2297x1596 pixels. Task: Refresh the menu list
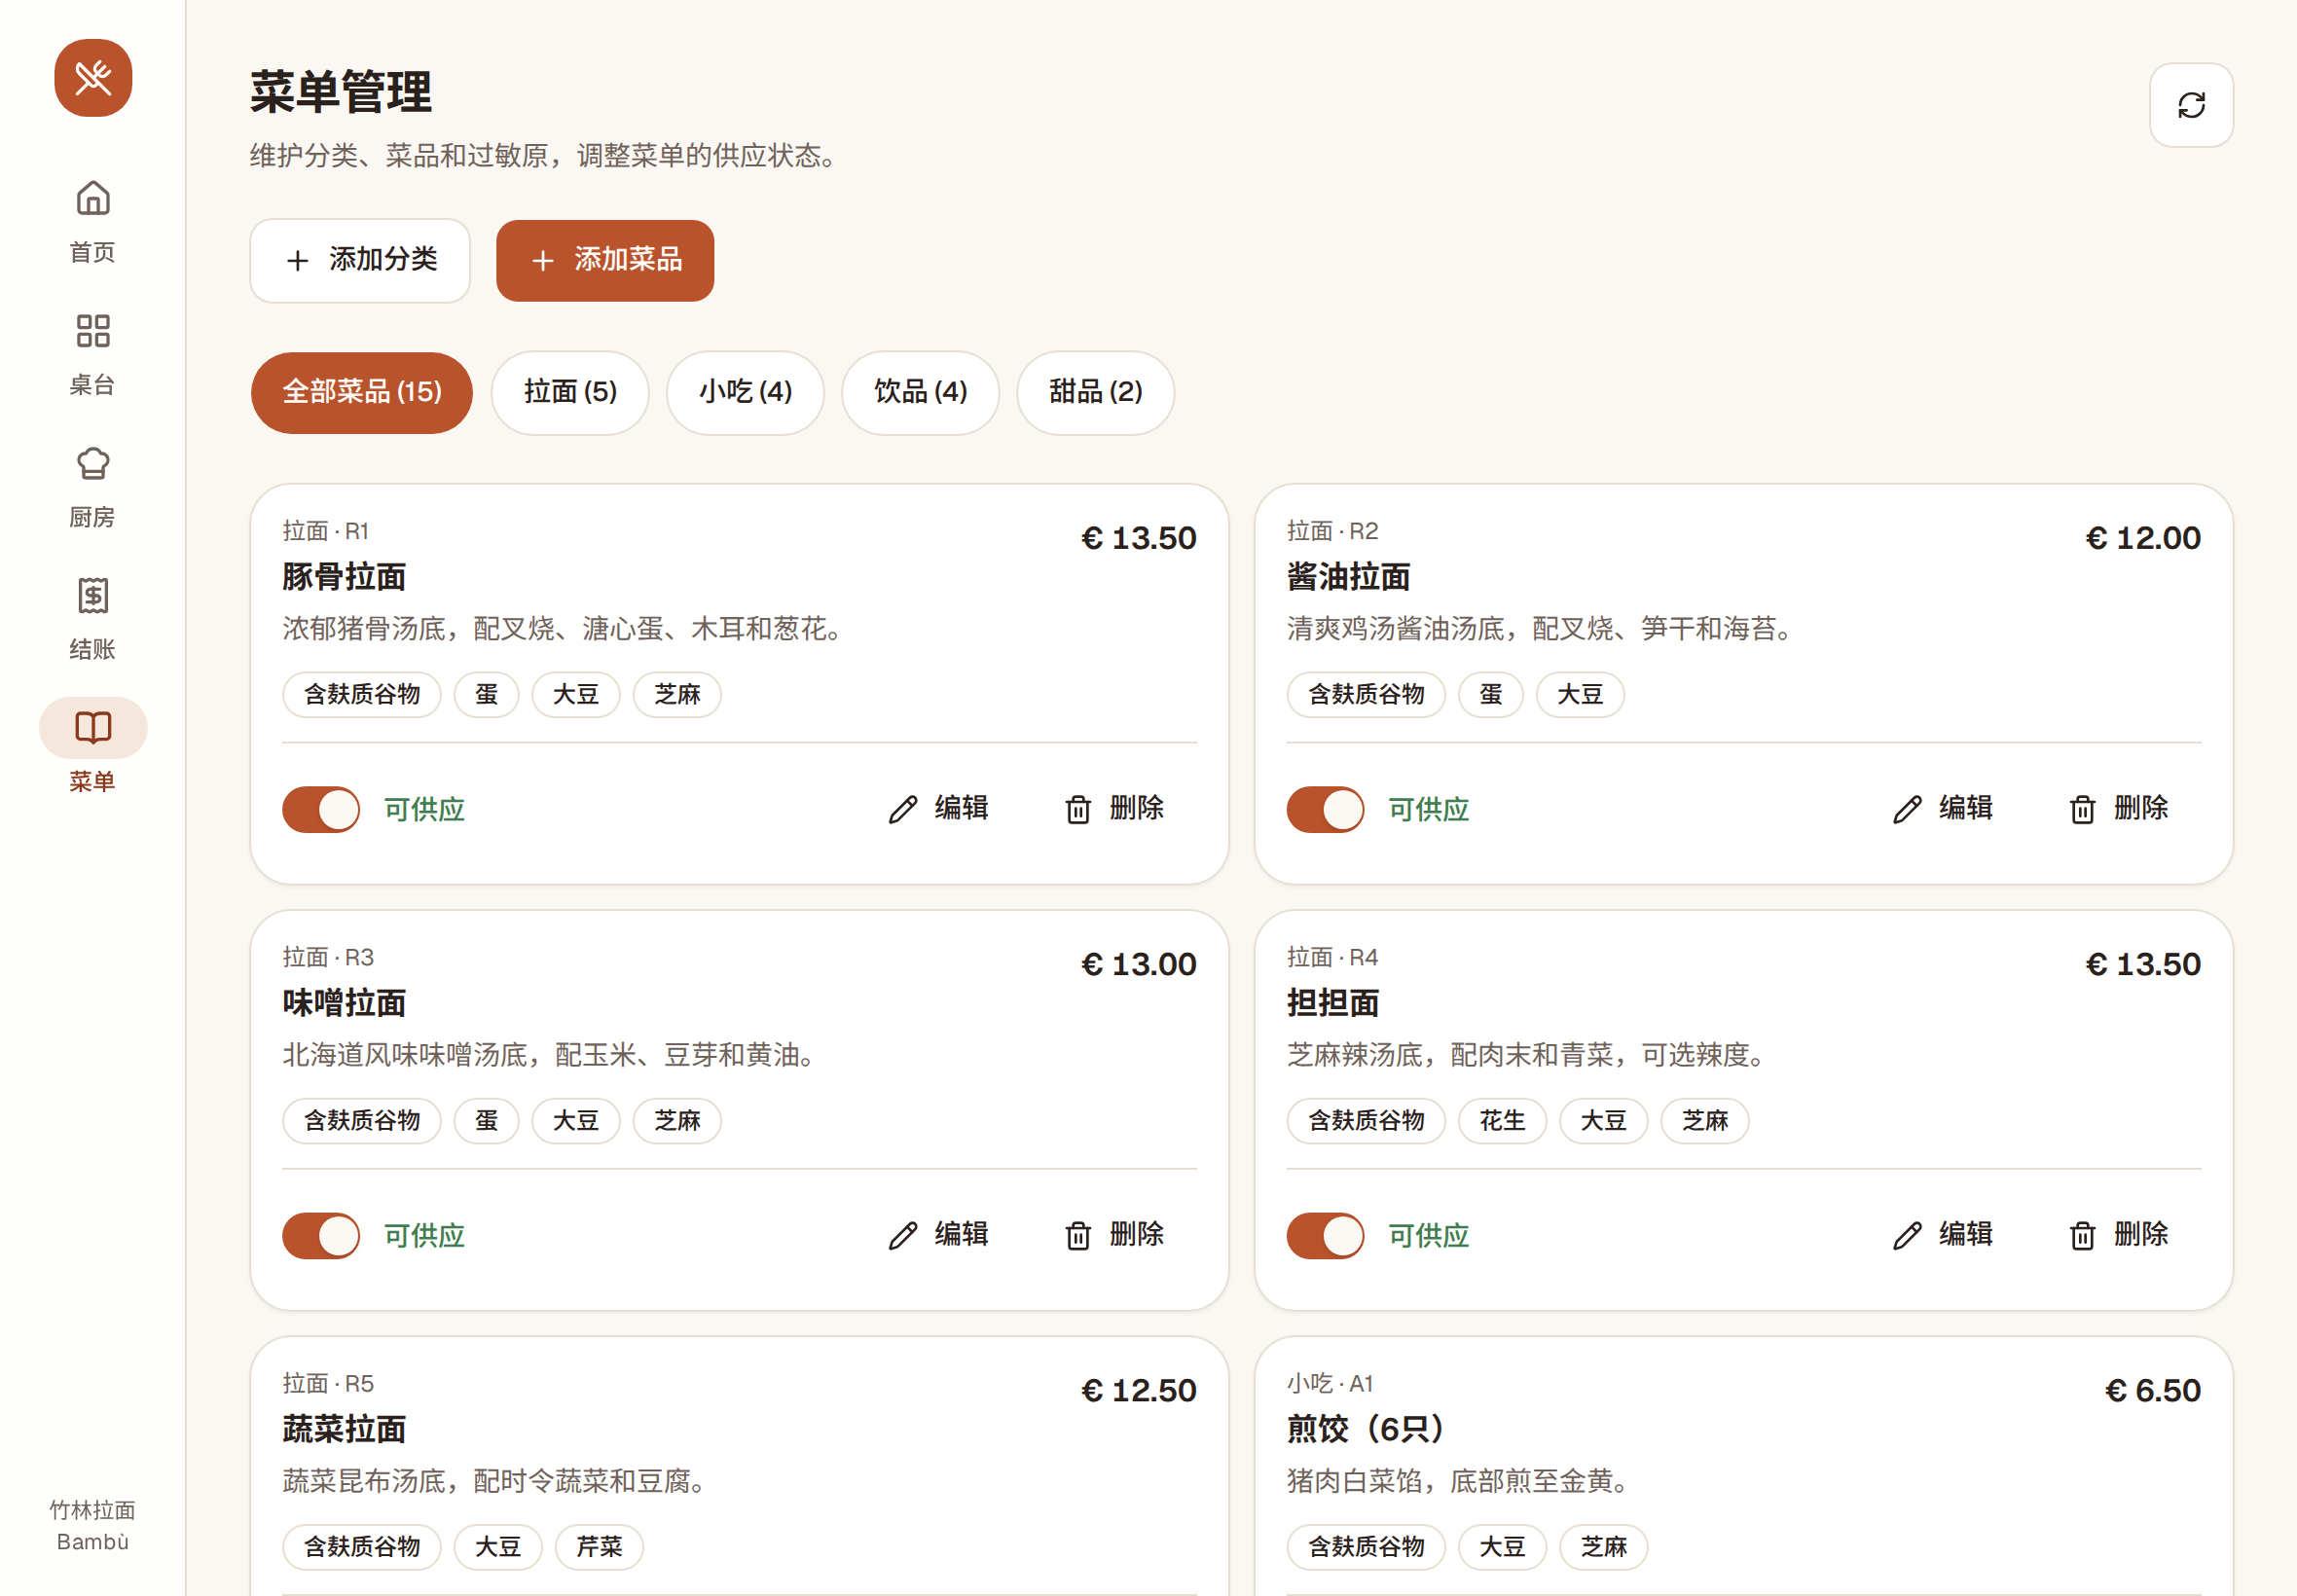(x=2191, y=105)
